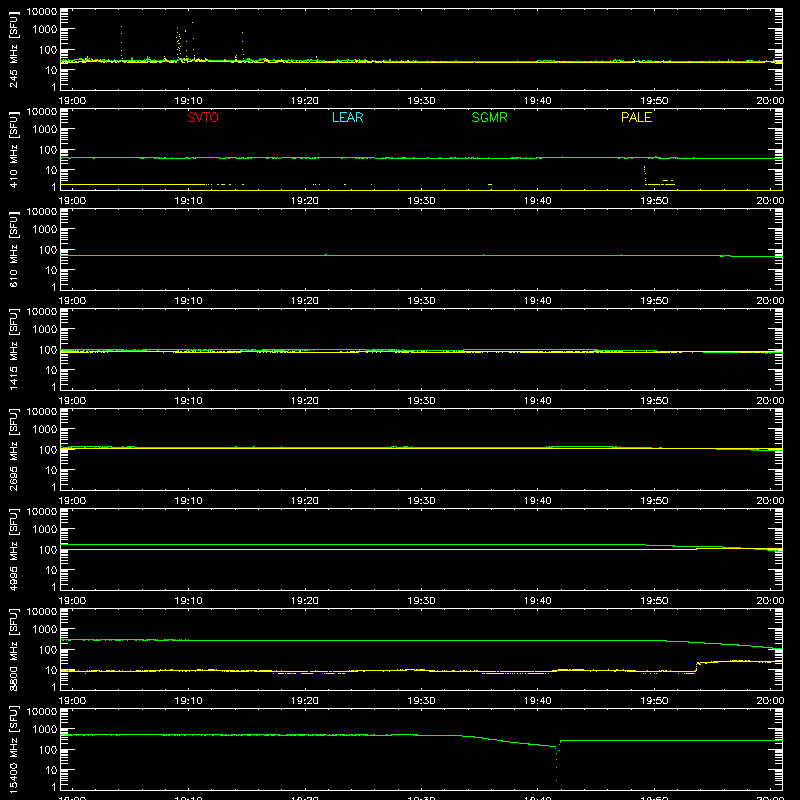The height and width of the screenshot is (800, 800).
Task: Click the 19:50 tick under the 8800 MHz panel
Action: pyautogui.click(x=654, y=701)
